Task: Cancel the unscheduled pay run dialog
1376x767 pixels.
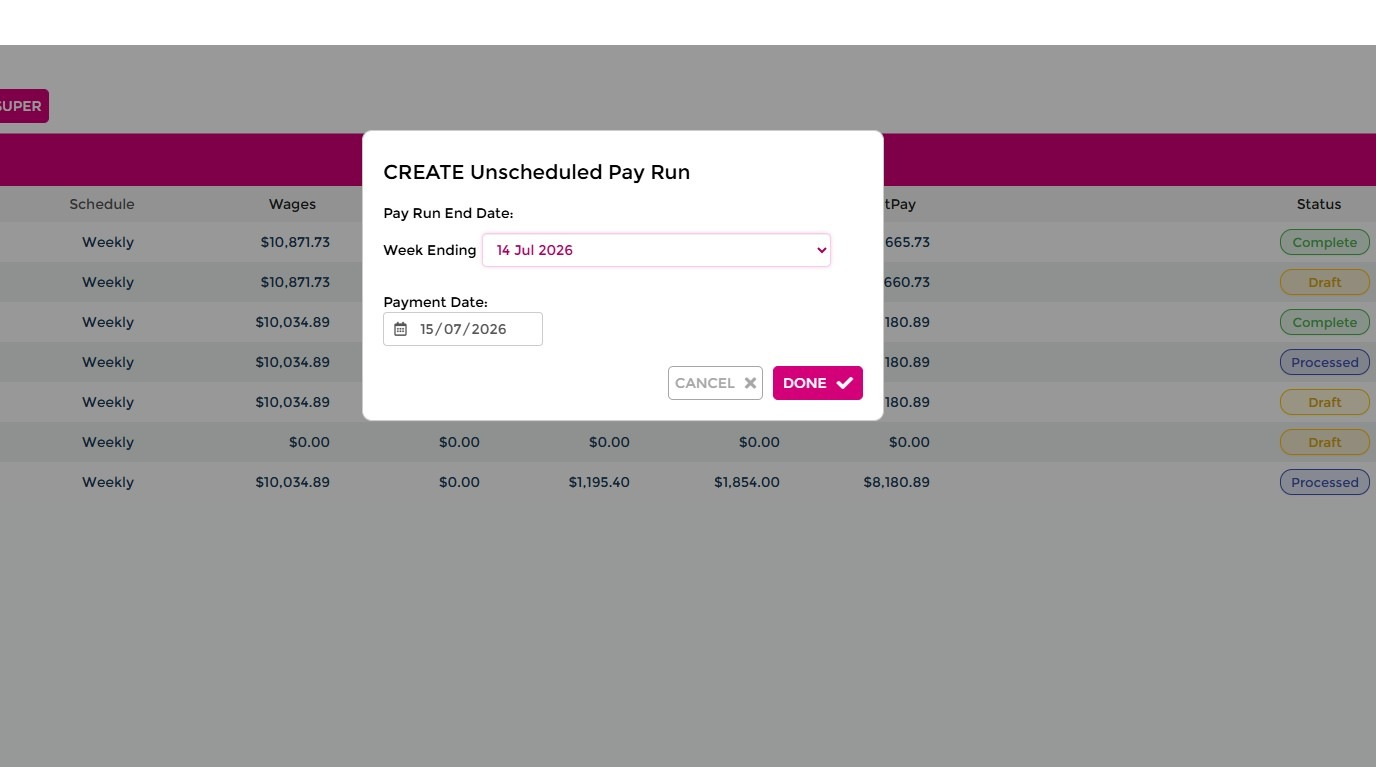Action: pyautogui.click(x=715, y=383)
